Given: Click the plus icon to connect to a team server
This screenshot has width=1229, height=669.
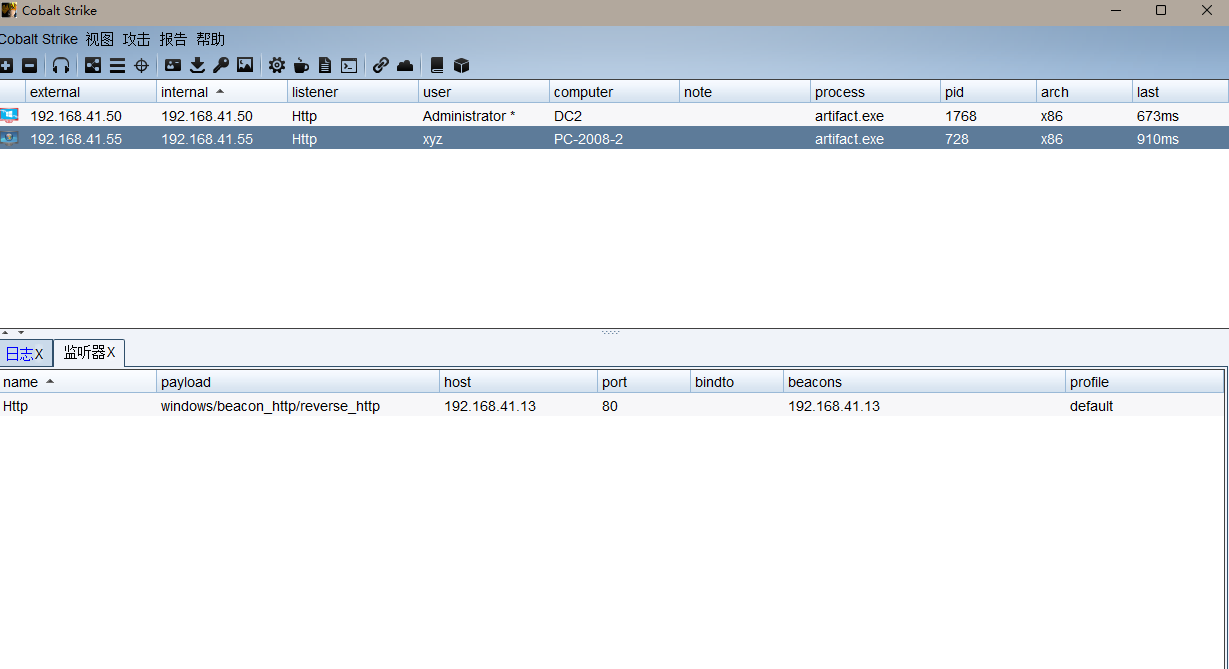Looking at the screenshot, I should click(6, 65).
